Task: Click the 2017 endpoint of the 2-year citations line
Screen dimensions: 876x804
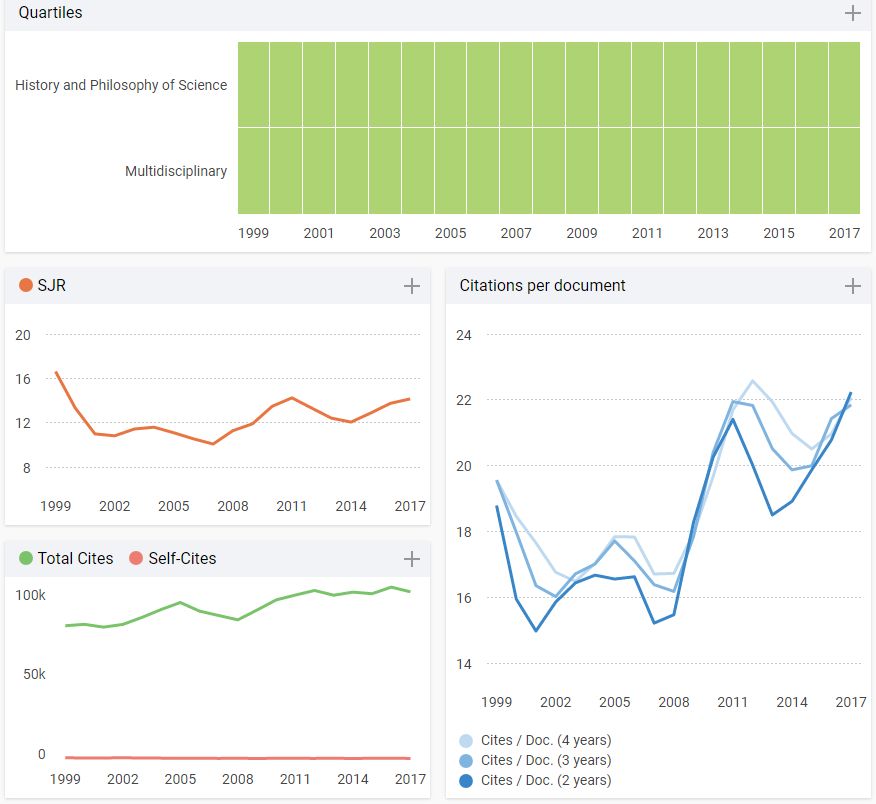Action: click(x=850, y=394)
